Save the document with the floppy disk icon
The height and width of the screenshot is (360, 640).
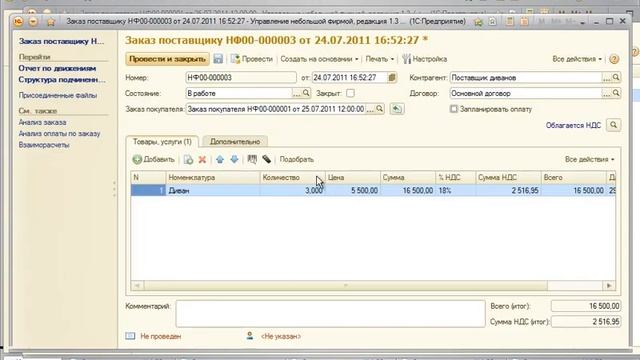coord(218,59)
